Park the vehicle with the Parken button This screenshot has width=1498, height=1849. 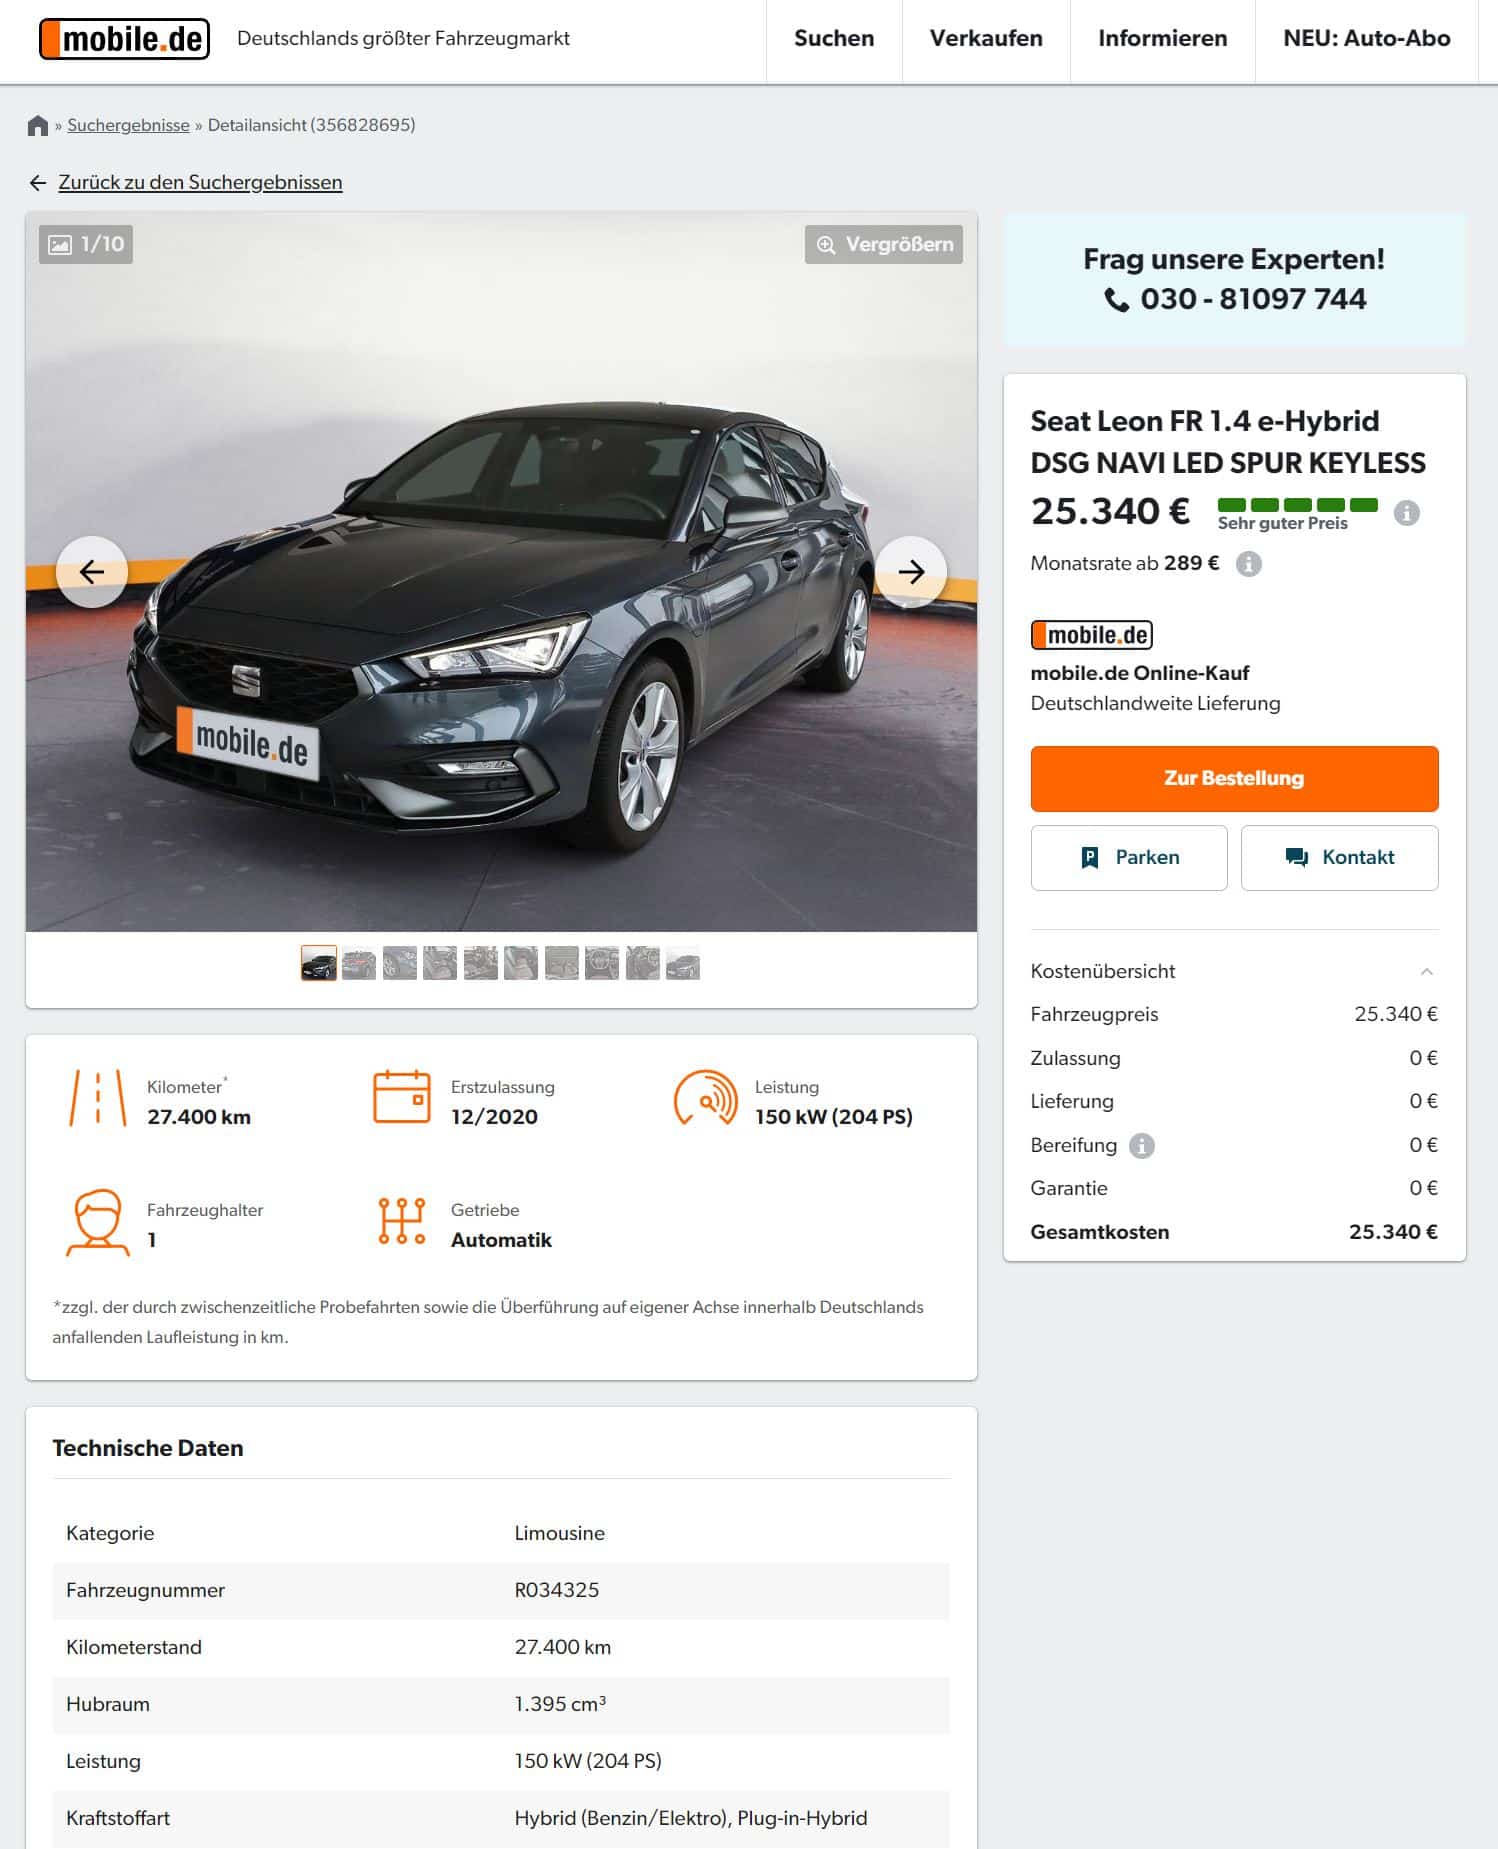coord(1129,858)
